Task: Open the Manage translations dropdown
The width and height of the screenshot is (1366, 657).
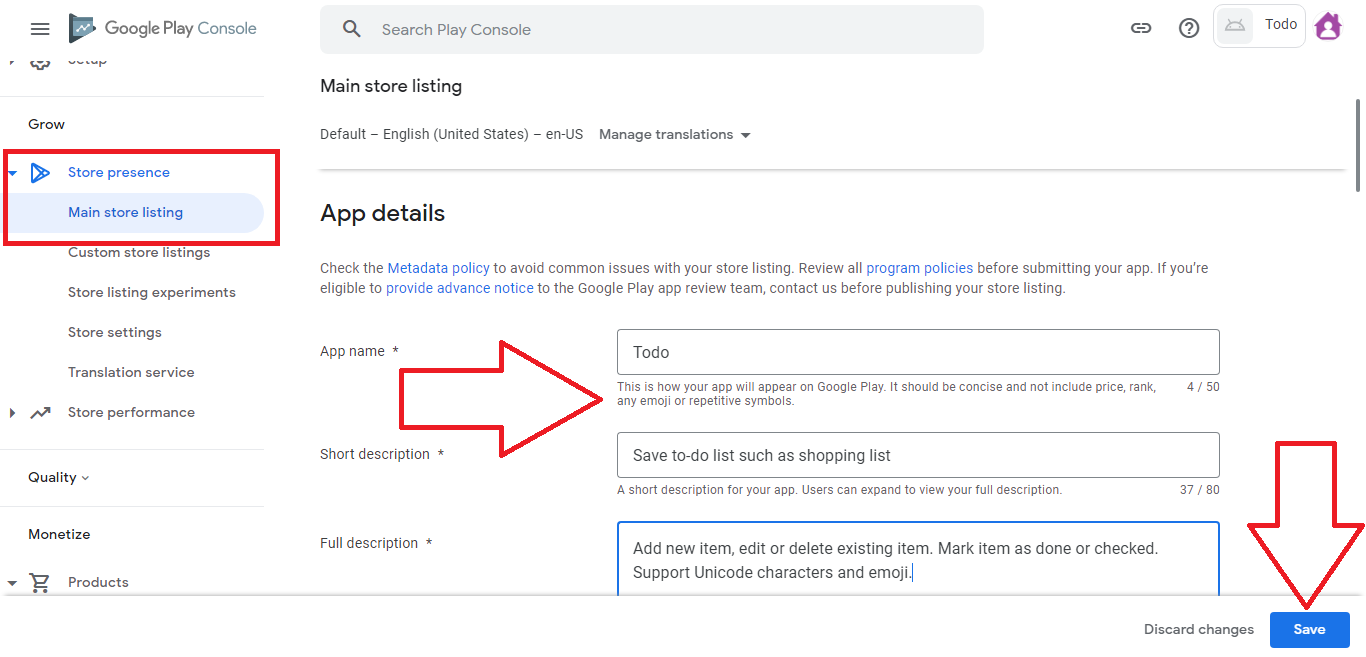Action: (675, 135)
